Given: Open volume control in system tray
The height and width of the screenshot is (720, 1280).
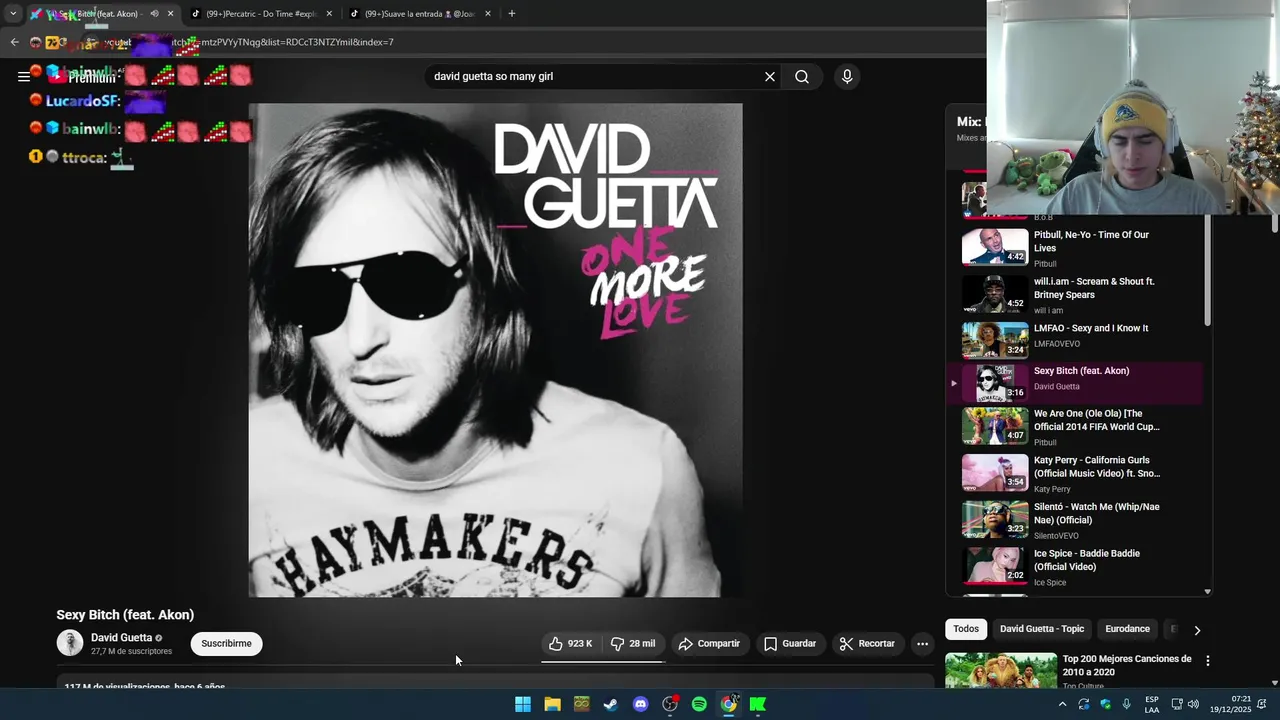Looking at the screenshot, I should (x=1193, y=704).
